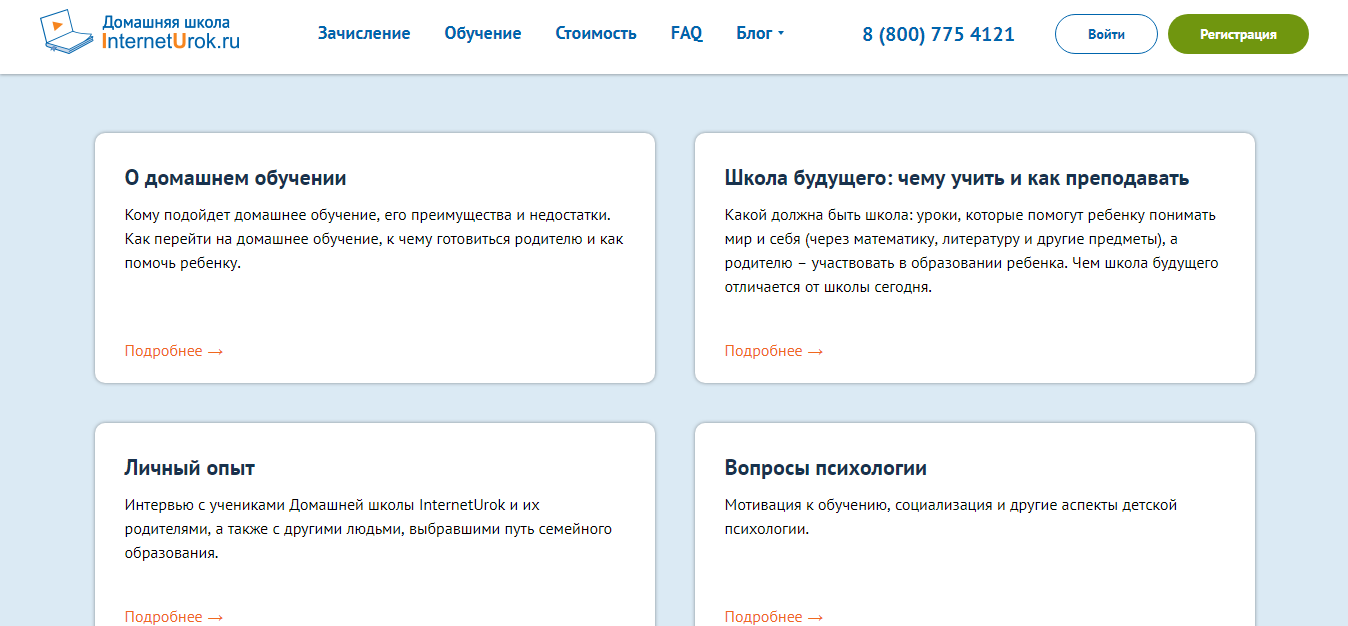This screenshot has width=1348, height=626.
Task: Open Подробнее under О домашнем обучении
Action: 165,351
